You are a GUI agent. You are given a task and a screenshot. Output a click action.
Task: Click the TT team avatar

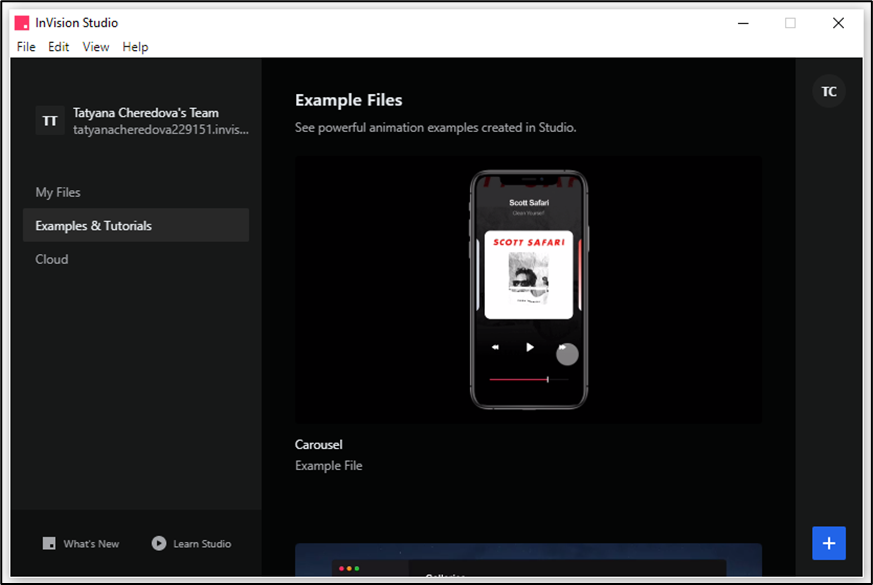click(x=50, y=121)
